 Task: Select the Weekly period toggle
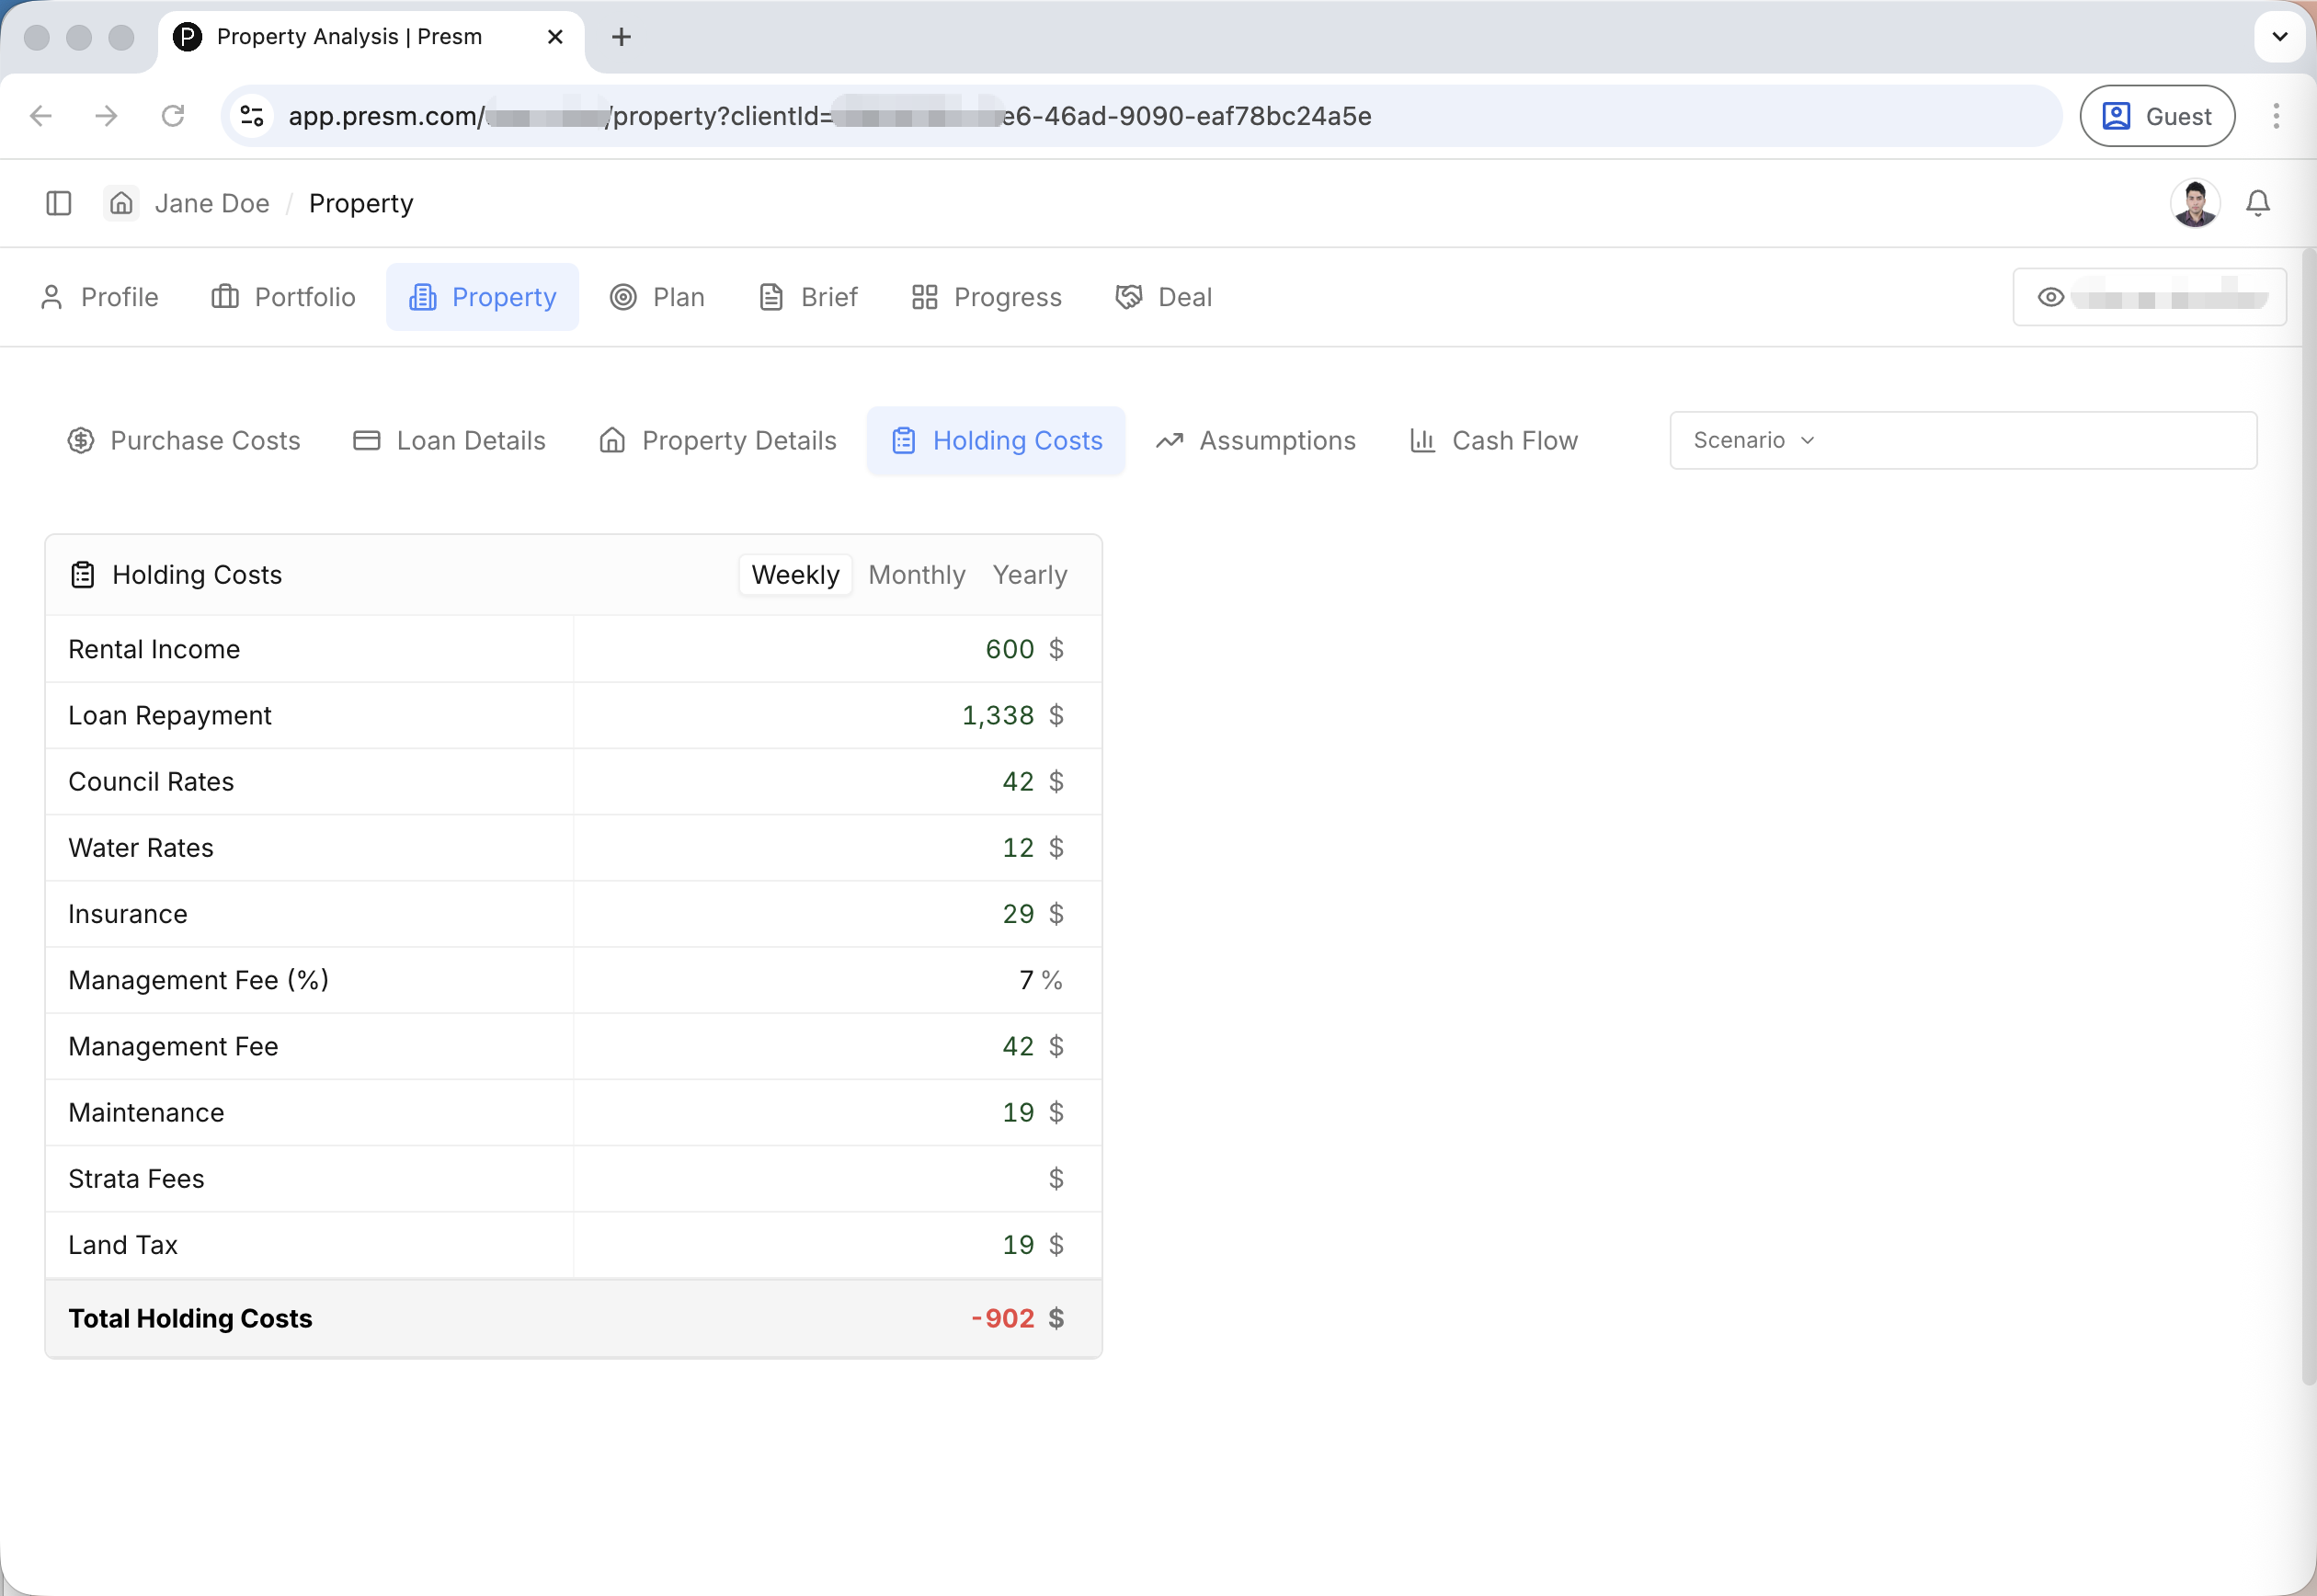[x=795, y=575]
